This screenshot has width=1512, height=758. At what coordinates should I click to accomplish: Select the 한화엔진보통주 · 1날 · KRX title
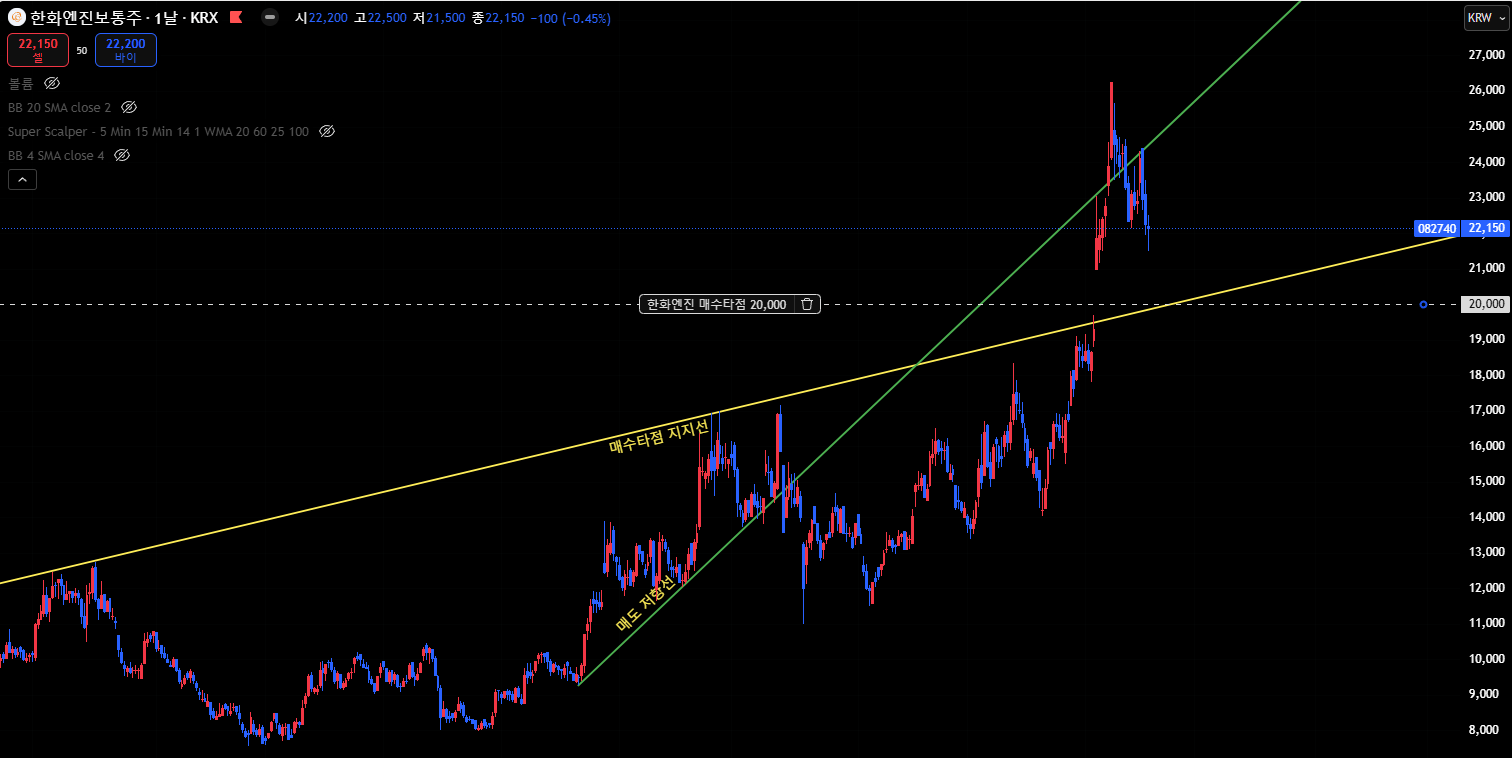(x=124, y=18)
